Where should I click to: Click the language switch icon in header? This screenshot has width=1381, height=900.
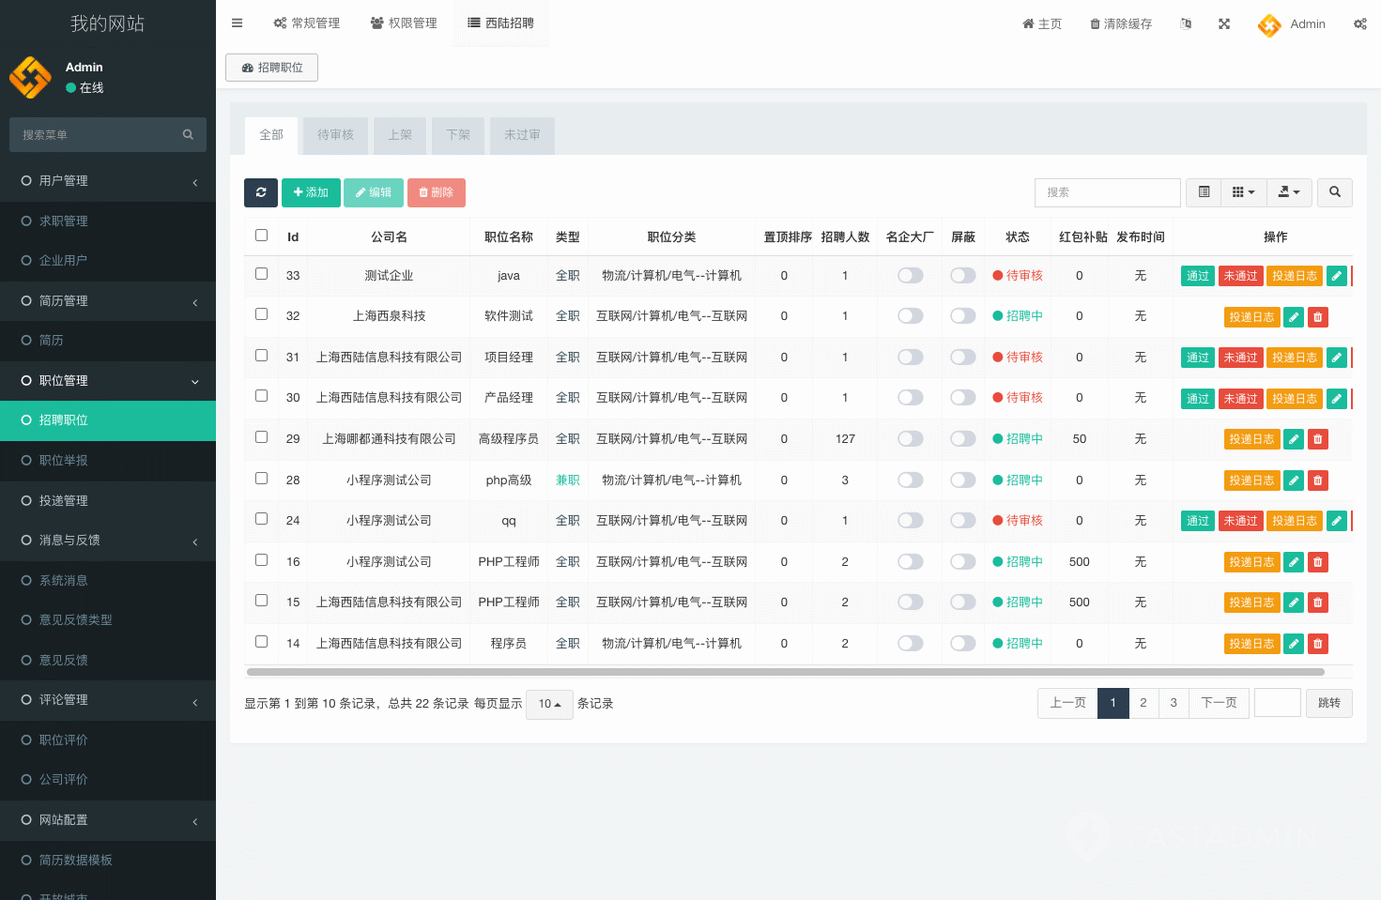[1186, 24]
